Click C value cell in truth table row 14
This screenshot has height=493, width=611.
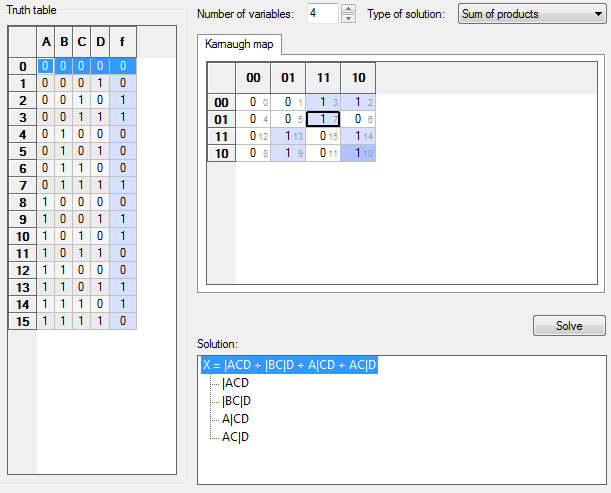(81, 304)
